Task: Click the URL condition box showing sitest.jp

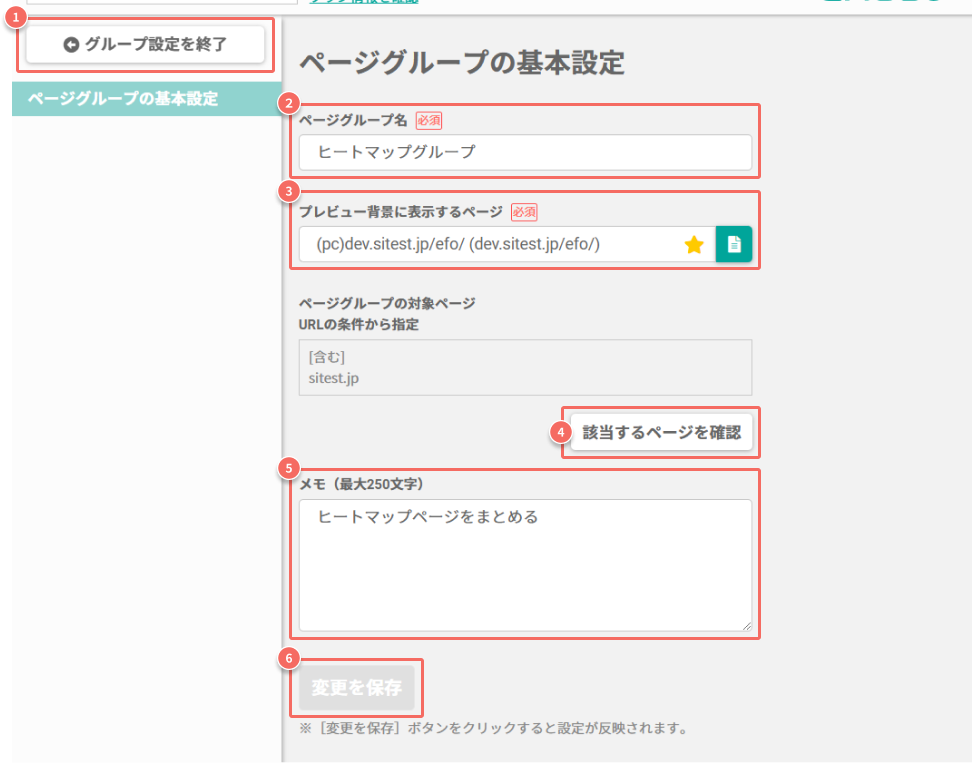Action: 525,367
